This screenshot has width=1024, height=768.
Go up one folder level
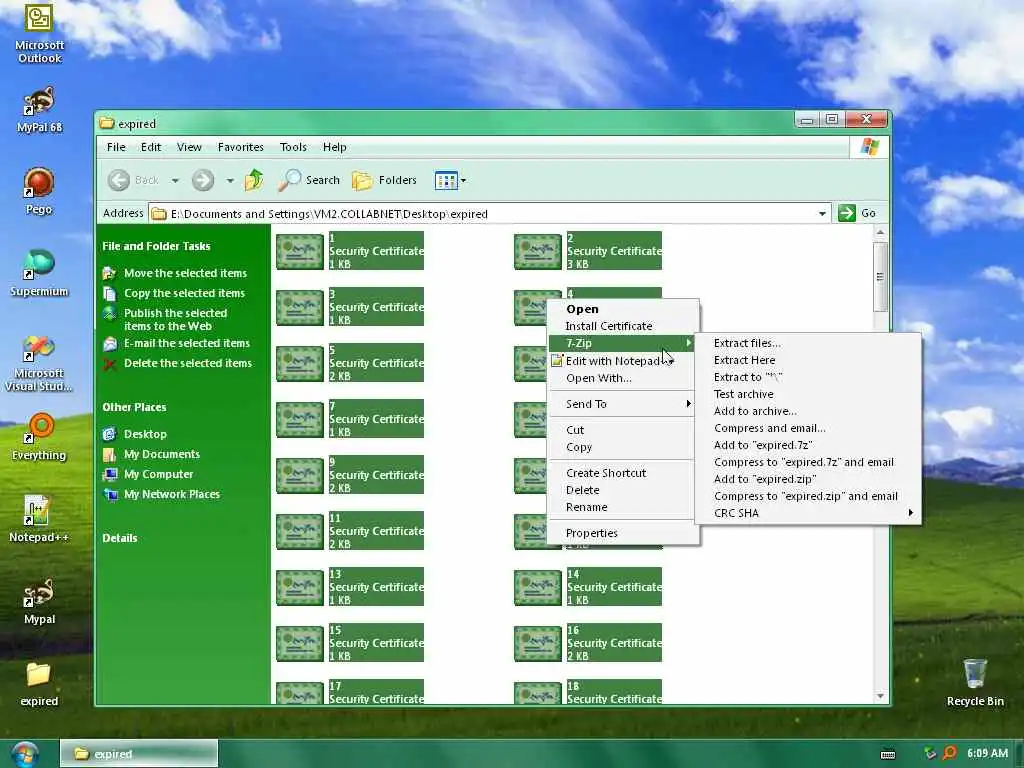(254, 180)
